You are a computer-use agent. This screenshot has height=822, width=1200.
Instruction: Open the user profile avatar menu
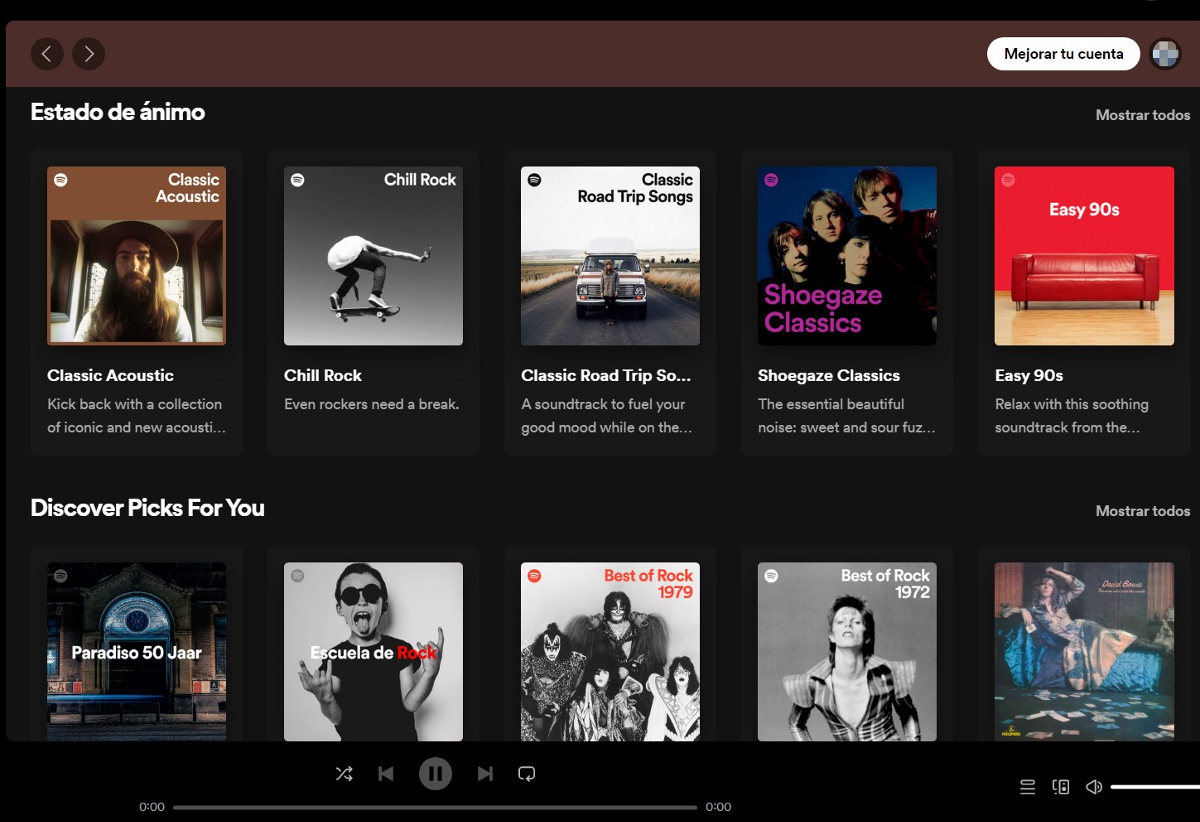click(x=1165, y=54)
